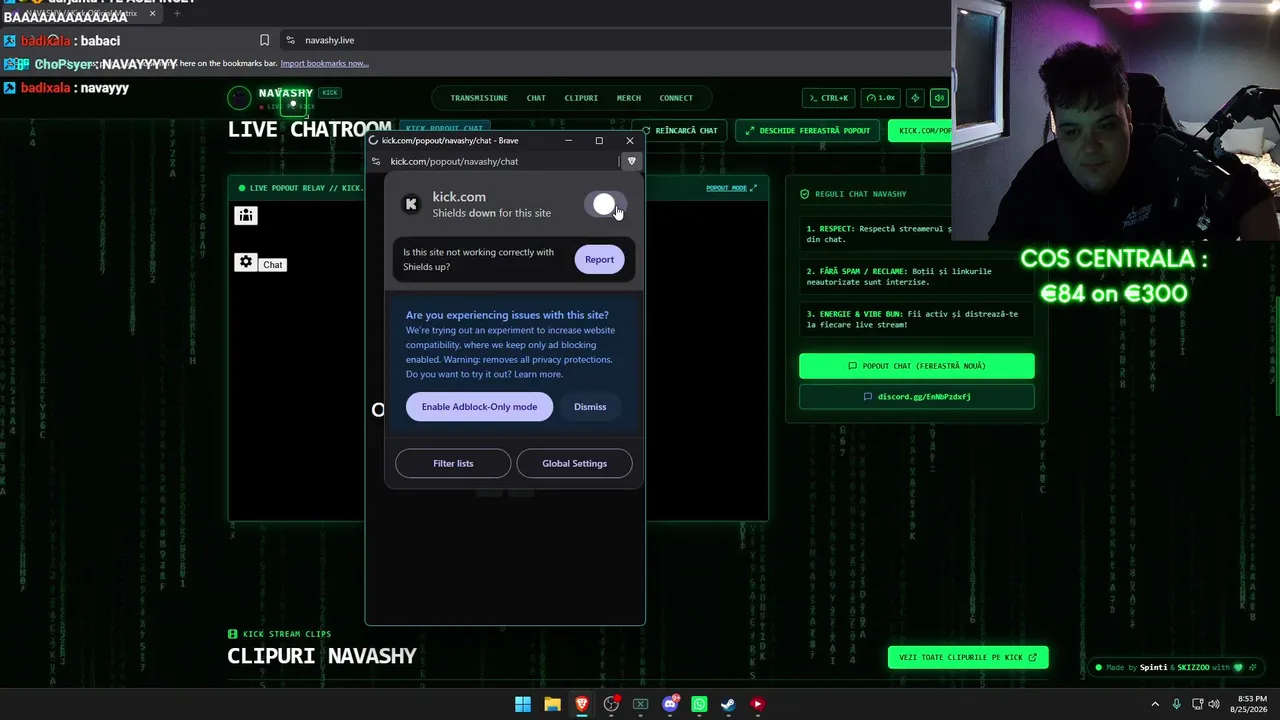Minimize the Brave popout chat window
The width and height of the screenshot is (1280, 720).
(568, 140)
